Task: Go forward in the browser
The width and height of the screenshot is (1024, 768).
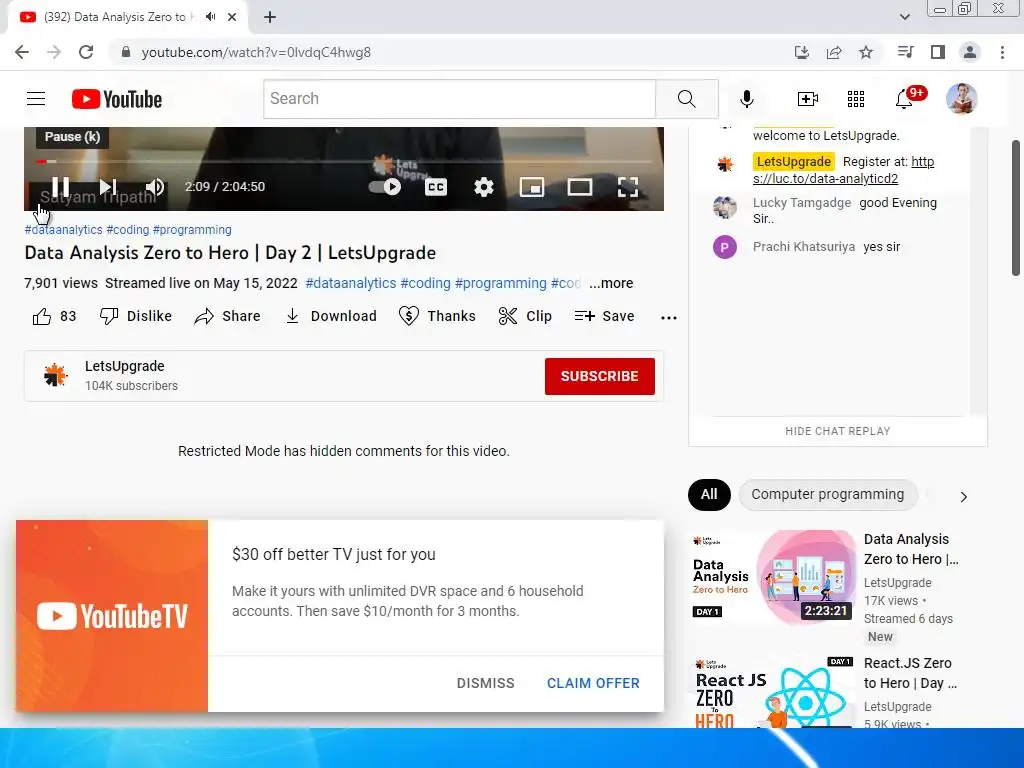Action: [54, 52]
